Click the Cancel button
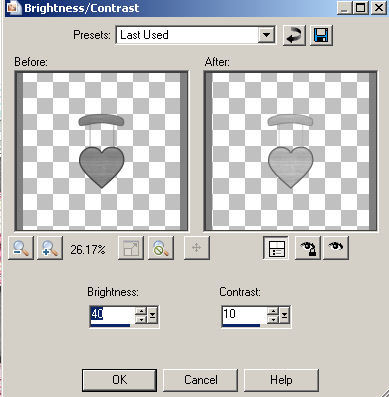Image resolution: width=389 pixels, height=397 pixels. [x=200, y=380]
